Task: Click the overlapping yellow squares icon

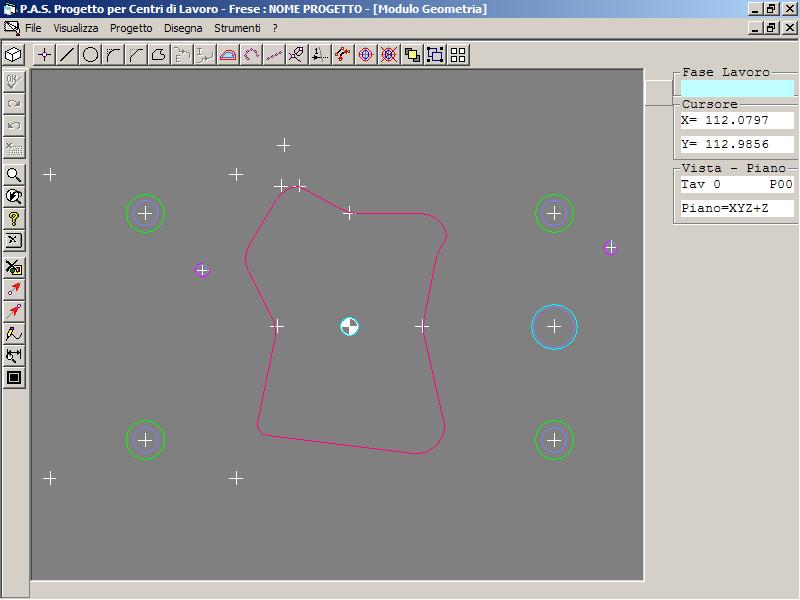Action: [412, 55]
